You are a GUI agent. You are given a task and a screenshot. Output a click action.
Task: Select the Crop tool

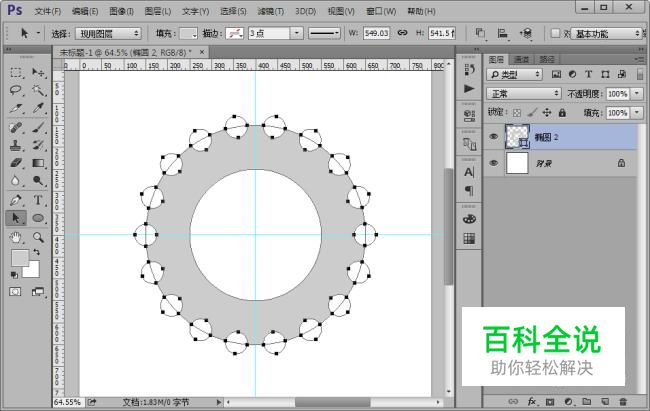16,108
